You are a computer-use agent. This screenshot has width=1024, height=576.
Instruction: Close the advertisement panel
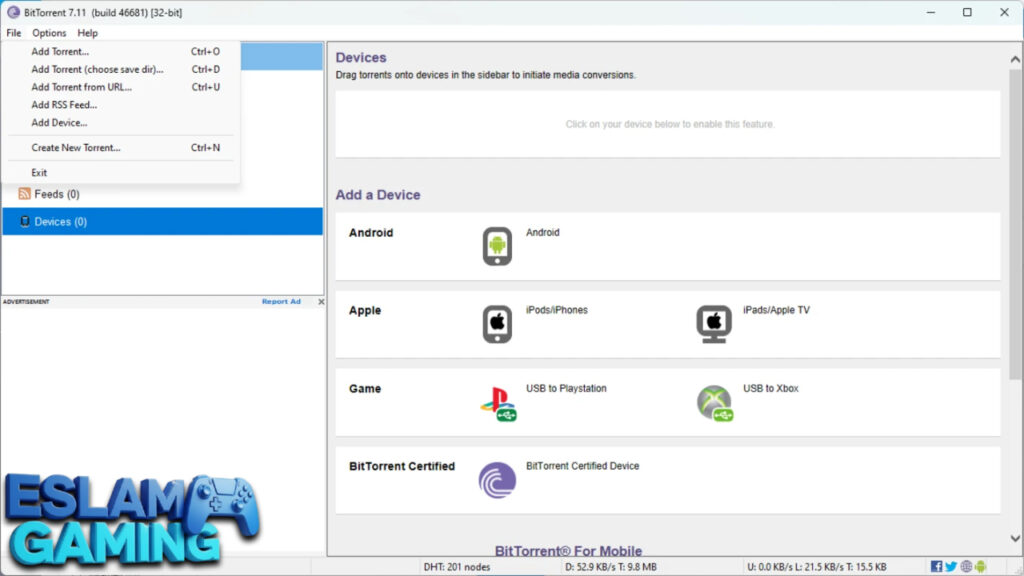coord(321,301)
